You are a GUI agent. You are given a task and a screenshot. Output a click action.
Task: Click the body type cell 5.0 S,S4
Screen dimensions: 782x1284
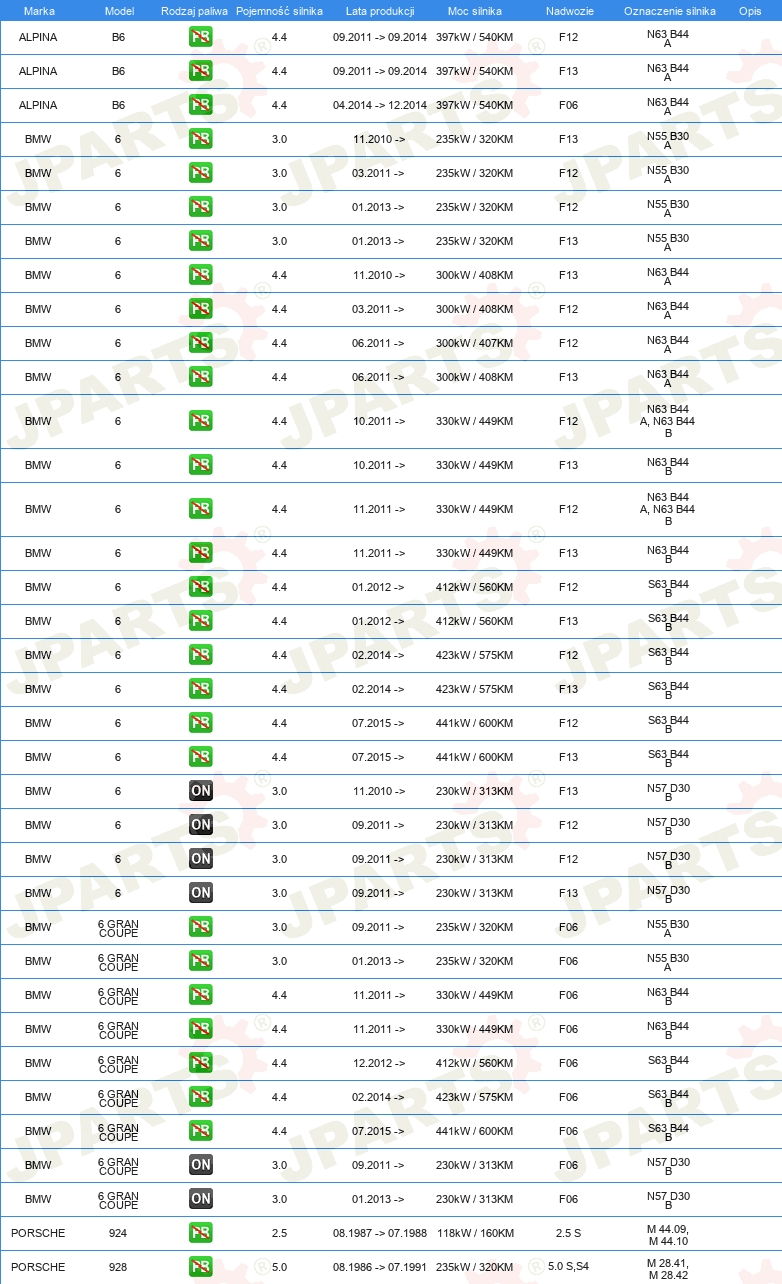[x=569, y=1268]
